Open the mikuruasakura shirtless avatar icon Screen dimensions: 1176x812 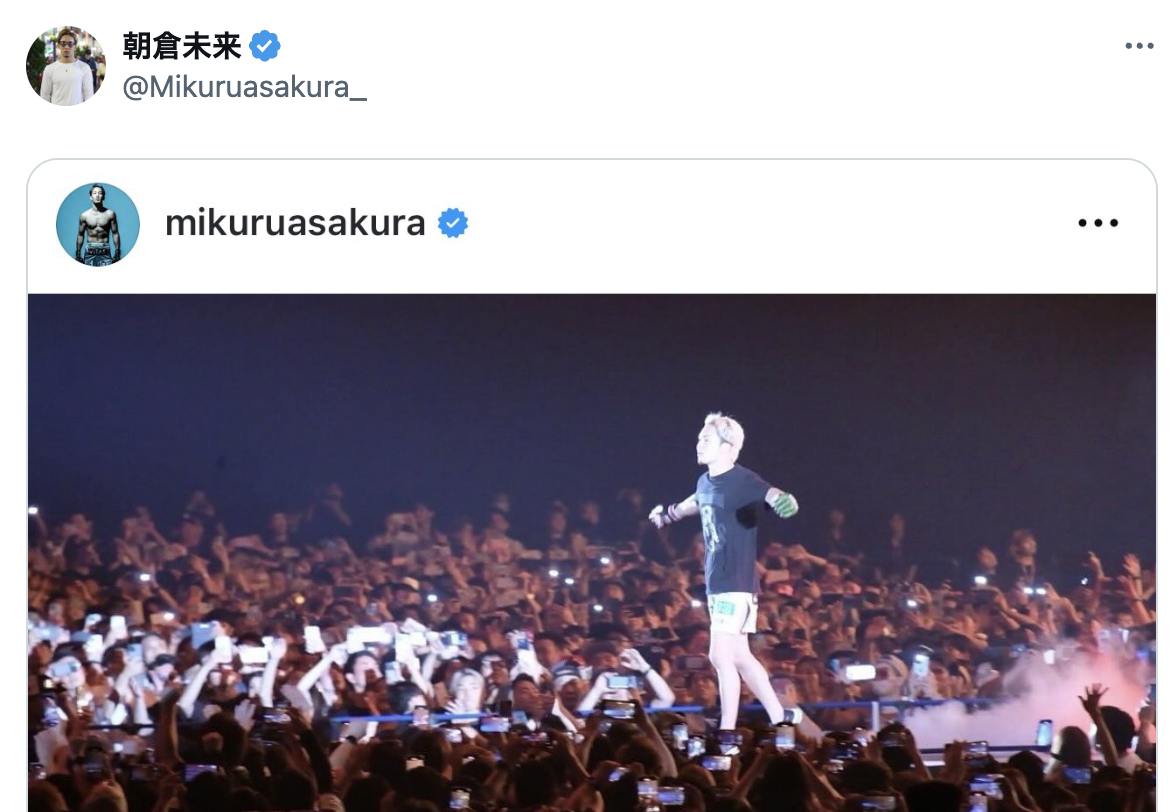[x=98, y=224]
